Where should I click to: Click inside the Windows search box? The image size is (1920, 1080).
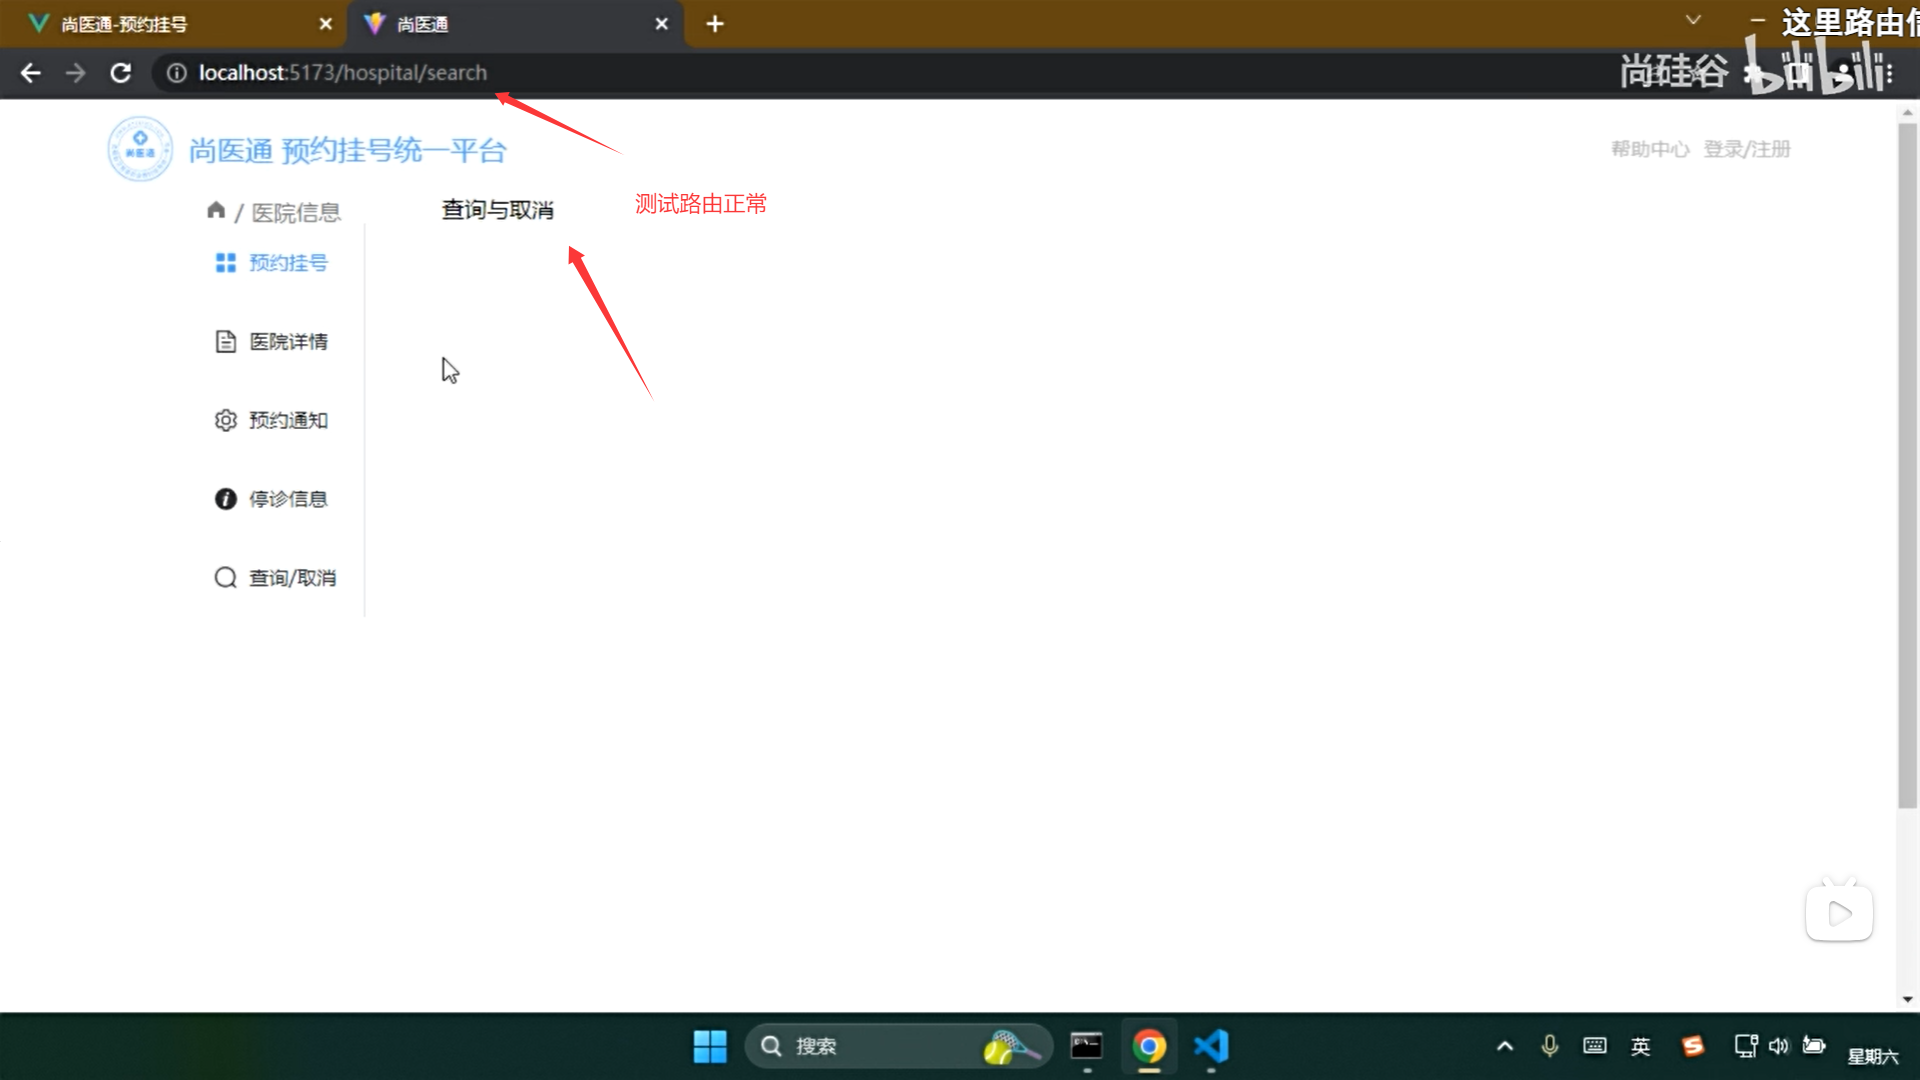(x=880, y=1046)
